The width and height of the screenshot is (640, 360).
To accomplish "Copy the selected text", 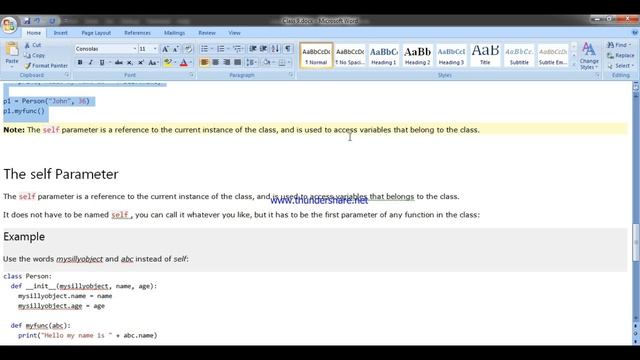I will click(x=35, y=56).
